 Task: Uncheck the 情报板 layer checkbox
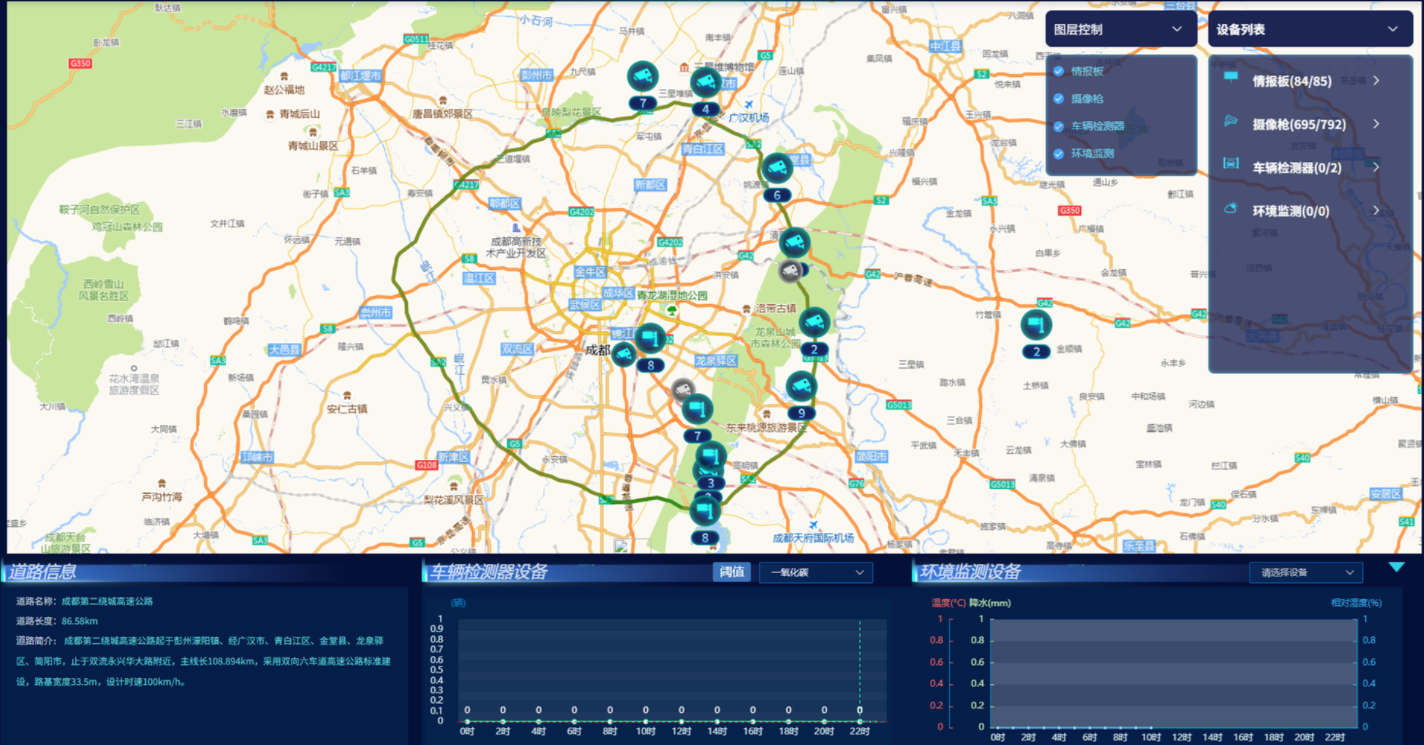(x=1058, y=71)
